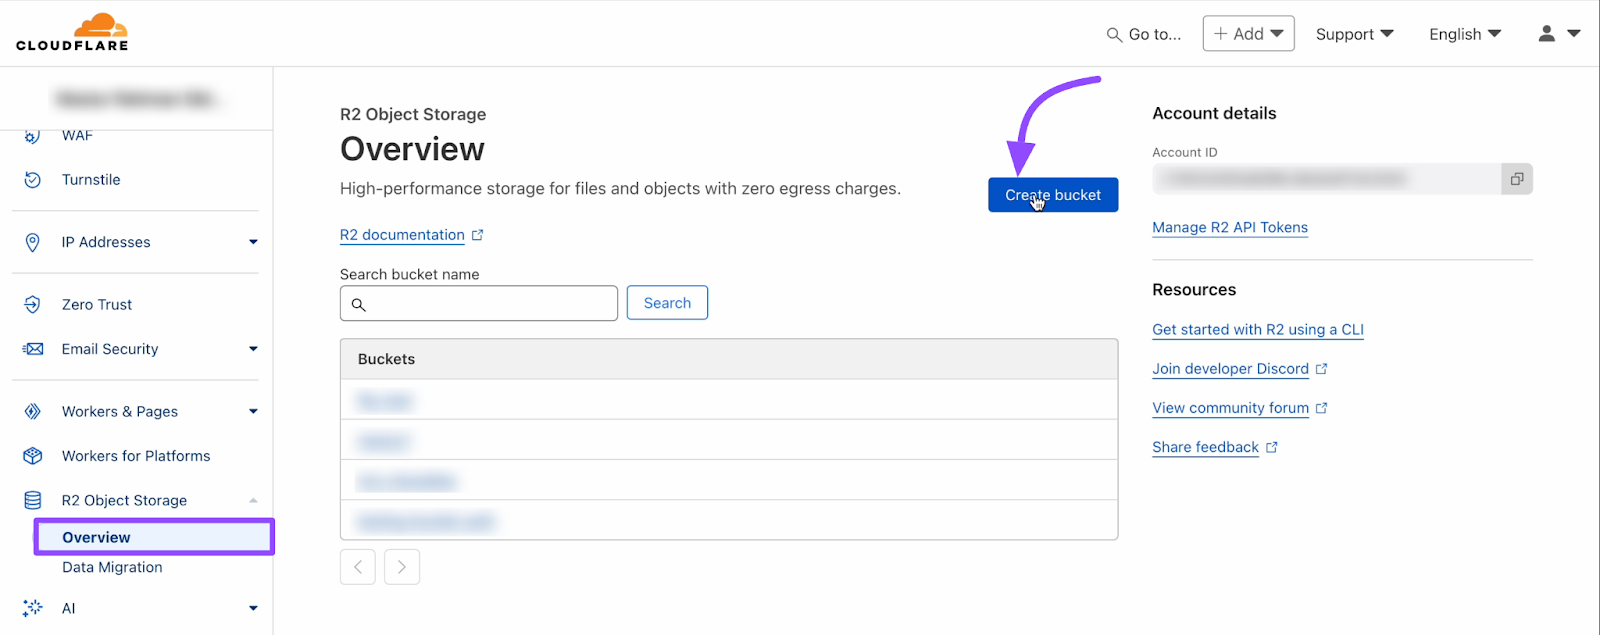This screenshot has width=1600, height=635.
Task: Click external icon next to Share feedback
Action: [1271, 447]
